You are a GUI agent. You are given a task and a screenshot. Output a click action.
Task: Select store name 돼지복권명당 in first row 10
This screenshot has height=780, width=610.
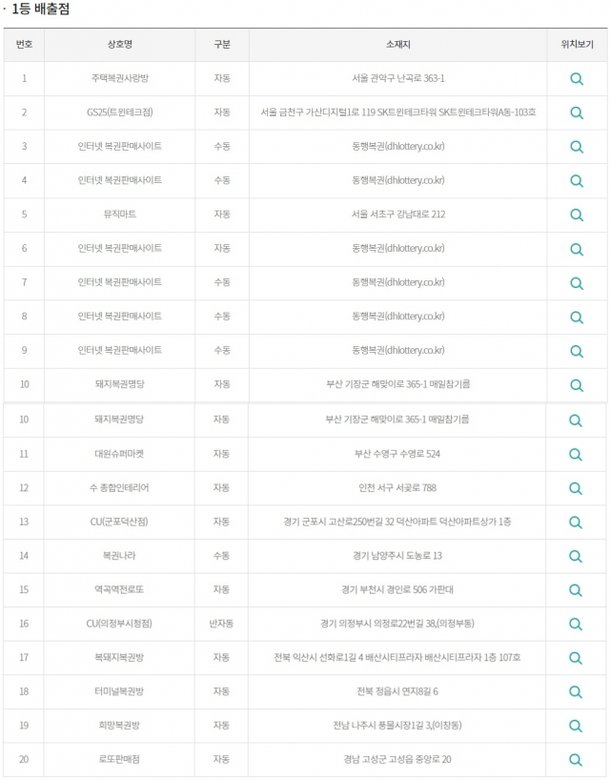(x=119, y=384)
